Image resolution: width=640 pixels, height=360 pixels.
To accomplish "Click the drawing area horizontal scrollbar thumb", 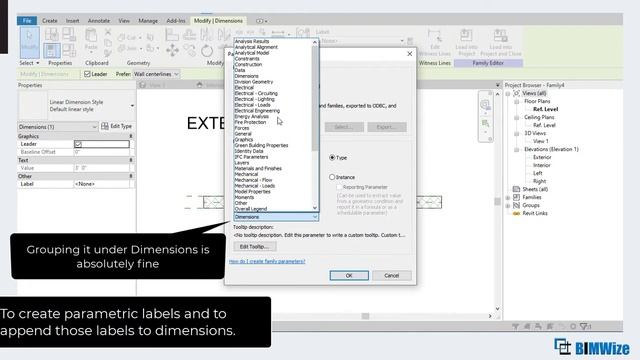I will point(365,316).
